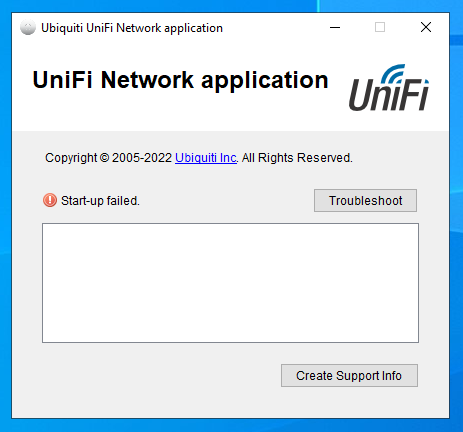
Task: Click the red start-up failed warning icon
Action: (50, 200)
